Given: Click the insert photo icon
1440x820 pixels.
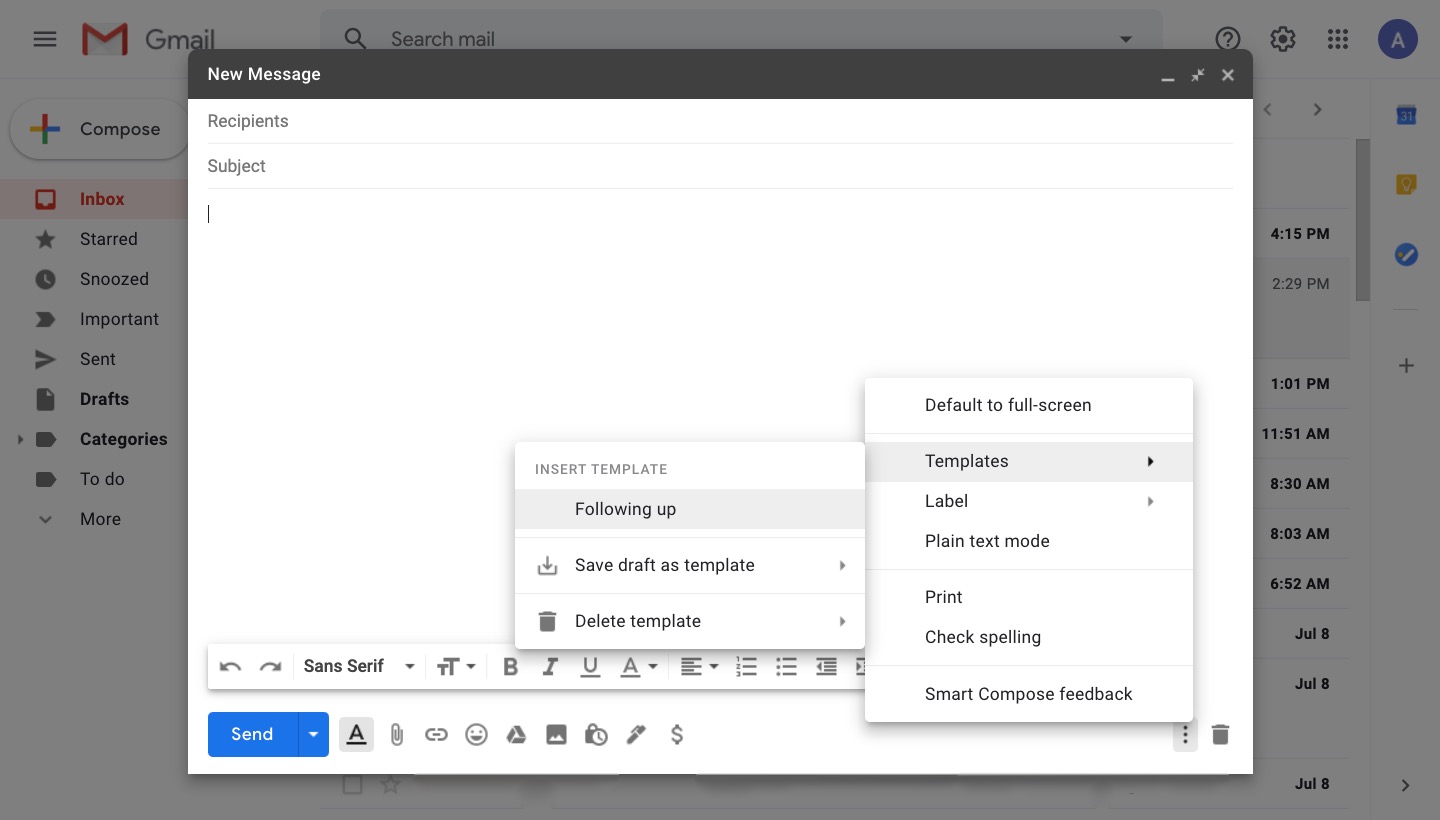Looking at the screenshot, I should coord(556,735).
